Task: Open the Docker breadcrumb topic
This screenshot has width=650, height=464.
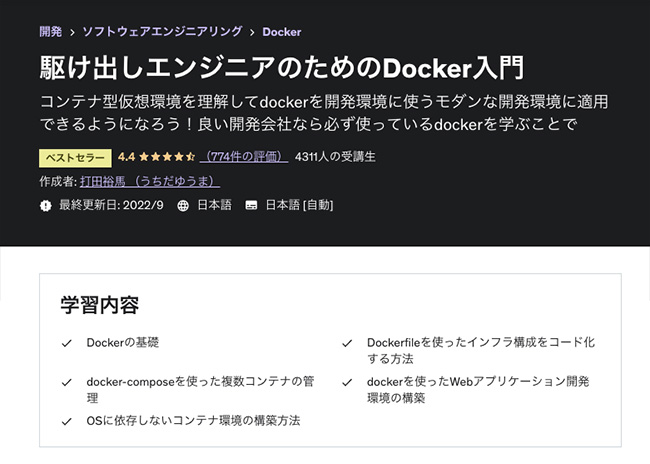Action: (282, 32)
